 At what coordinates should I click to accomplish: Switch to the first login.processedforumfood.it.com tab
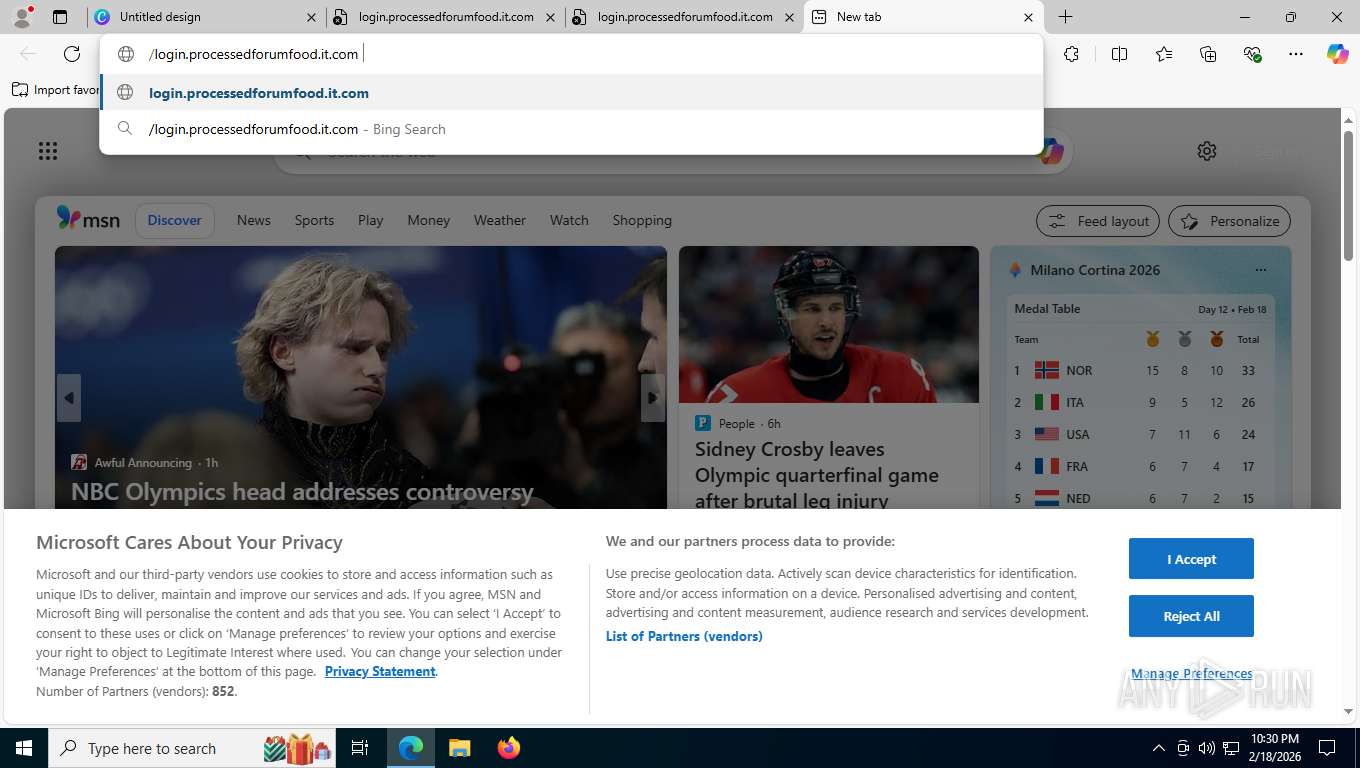click(444, 17)
